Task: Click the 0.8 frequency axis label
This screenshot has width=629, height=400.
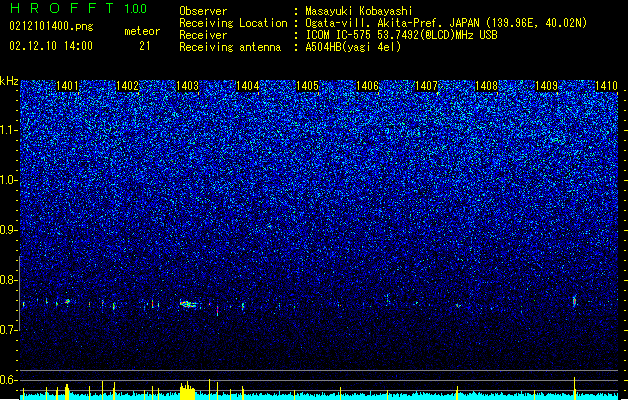Action: tap(9, 280)
